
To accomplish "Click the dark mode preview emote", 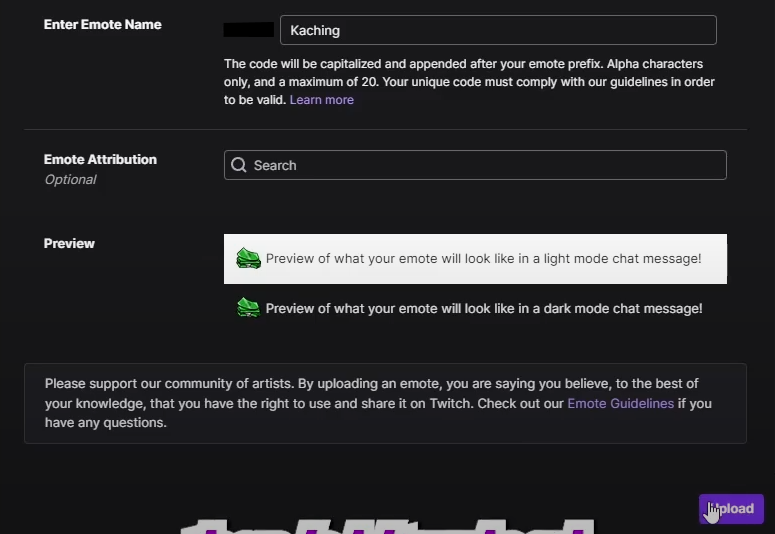I will 248,308.
